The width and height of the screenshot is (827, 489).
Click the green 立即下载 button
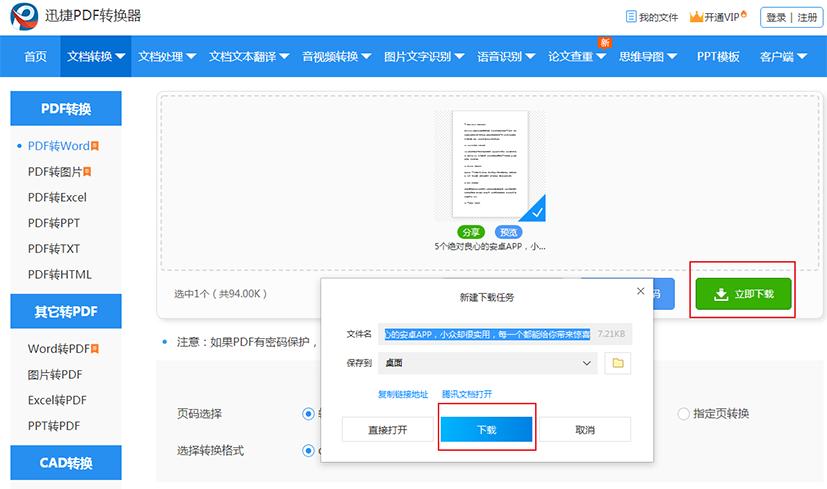tap(743, 294)
